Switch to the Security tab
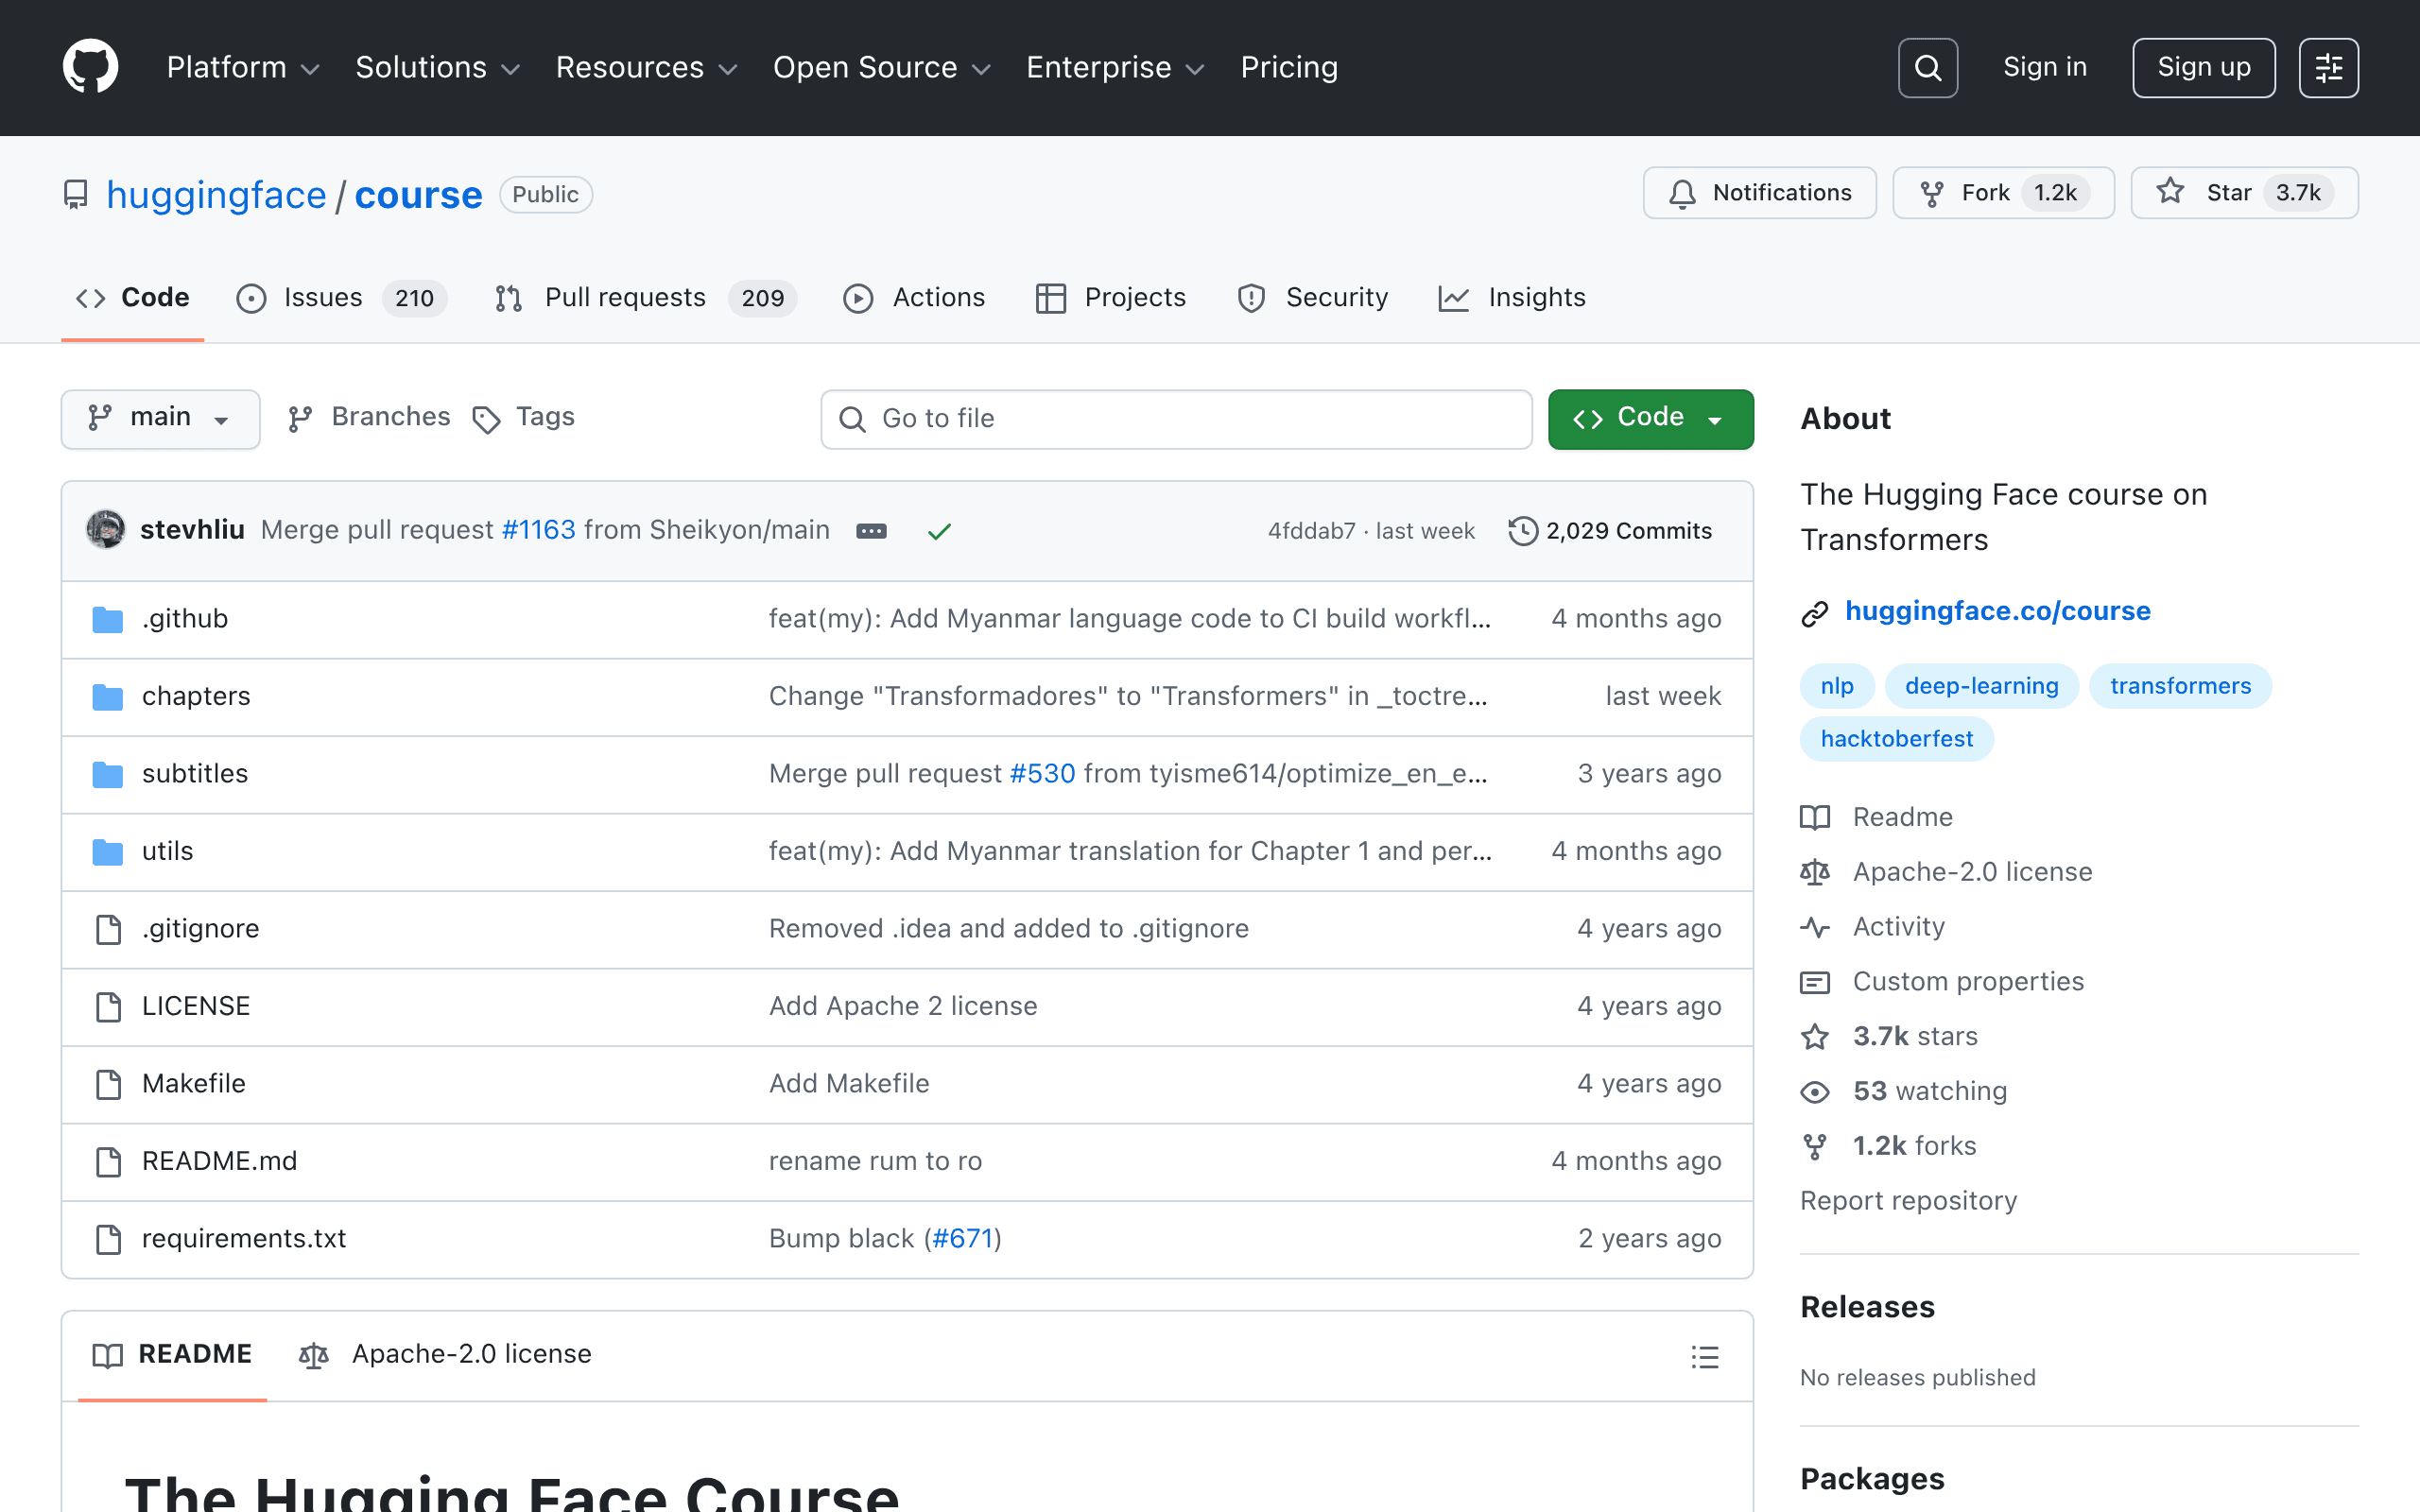2420x1512 pixels. click(x=1313, y=298)
